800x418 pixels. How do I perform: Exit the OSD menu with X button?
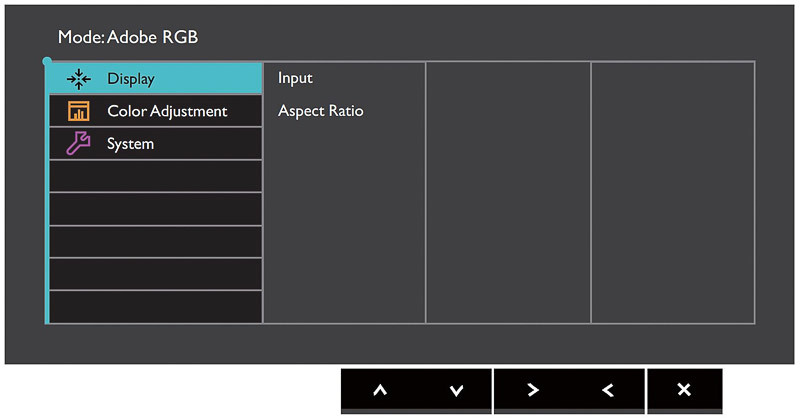(684, 390)
